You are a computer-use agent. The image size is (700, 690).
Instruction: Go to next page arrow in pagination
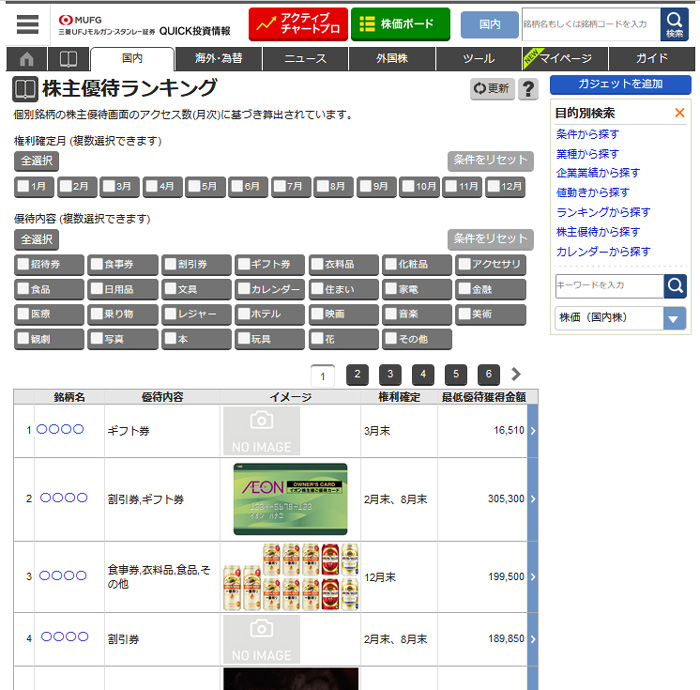516,374
